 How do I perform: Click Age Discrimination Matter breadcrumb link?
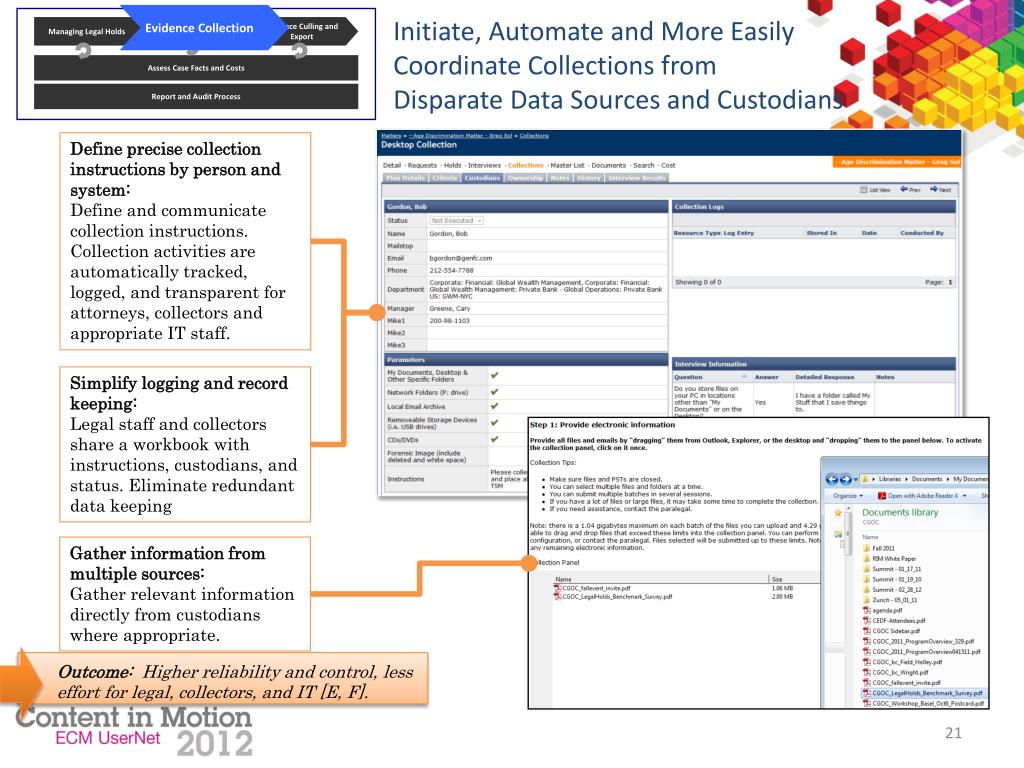click(460, 136)
